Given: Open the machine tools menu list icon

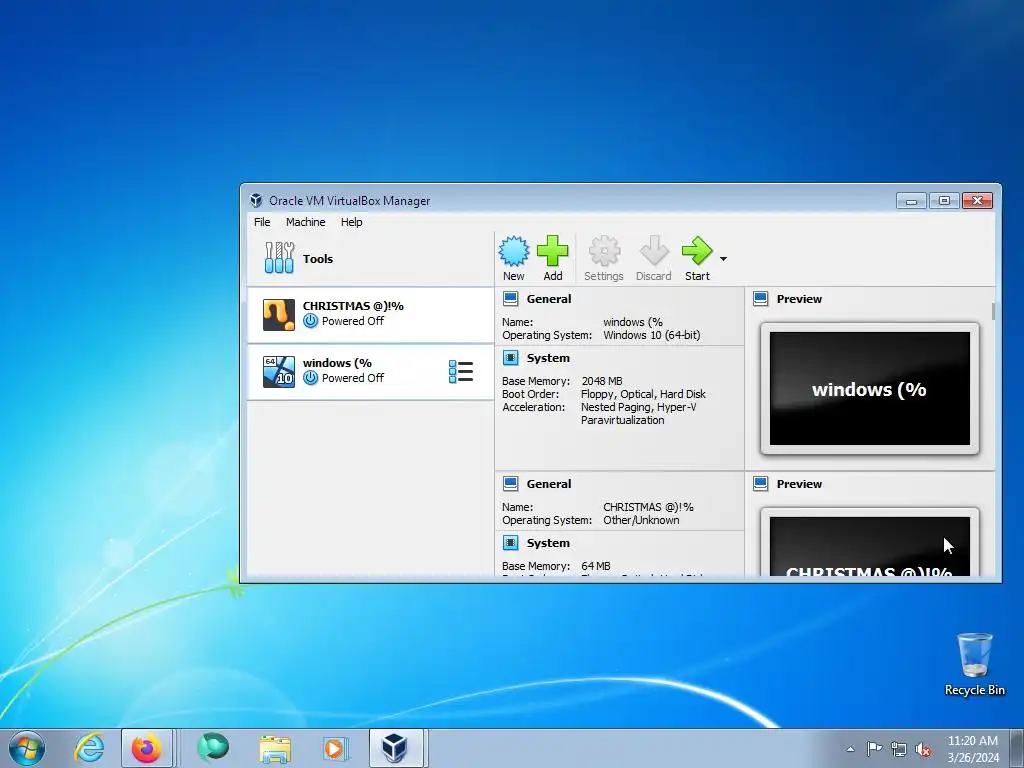Looking at the screenshot, I should pyautogui.click(x=461, y=372).
